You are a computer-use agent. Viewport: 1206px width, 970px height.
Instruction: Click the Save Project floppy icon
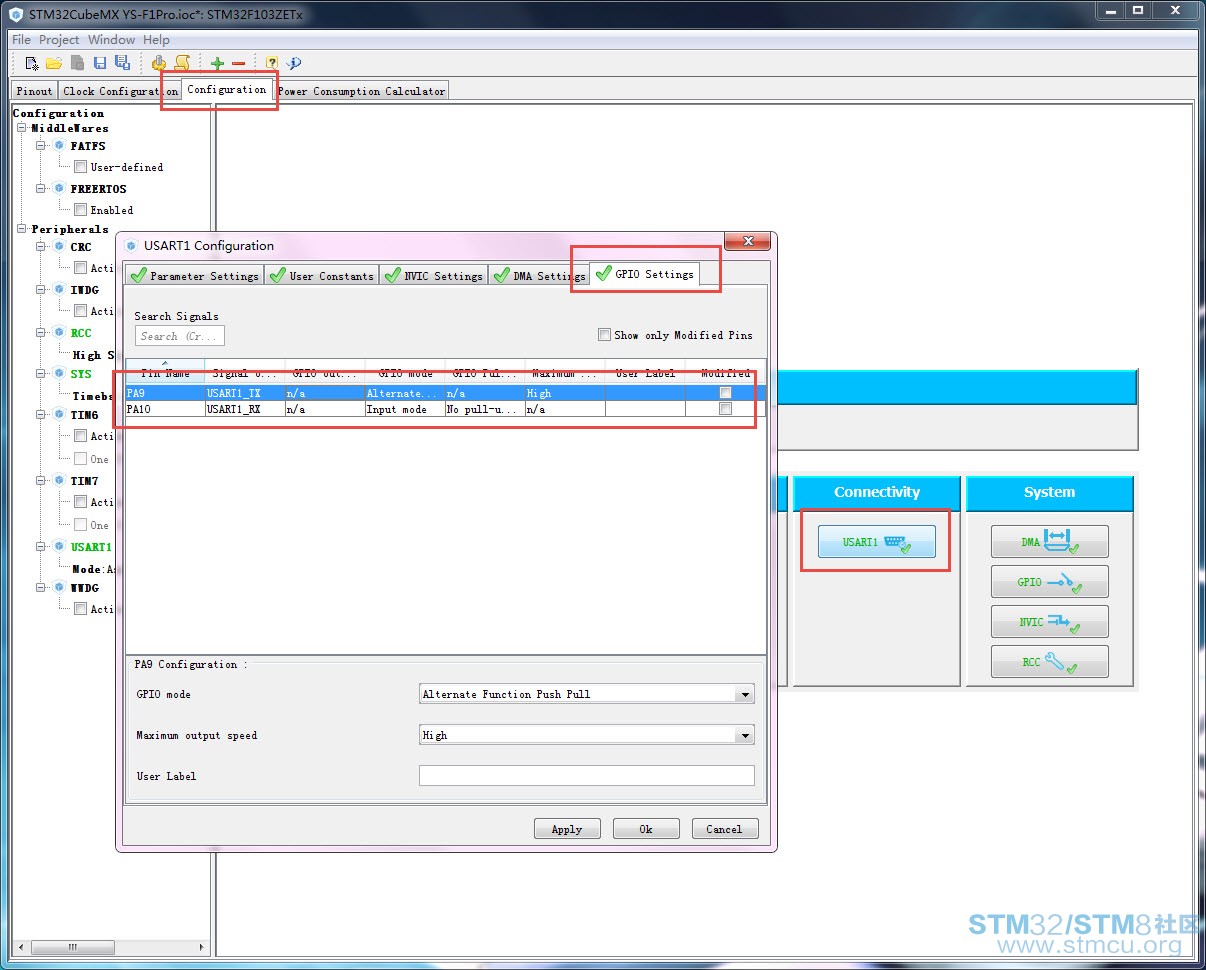coord(100,63)
